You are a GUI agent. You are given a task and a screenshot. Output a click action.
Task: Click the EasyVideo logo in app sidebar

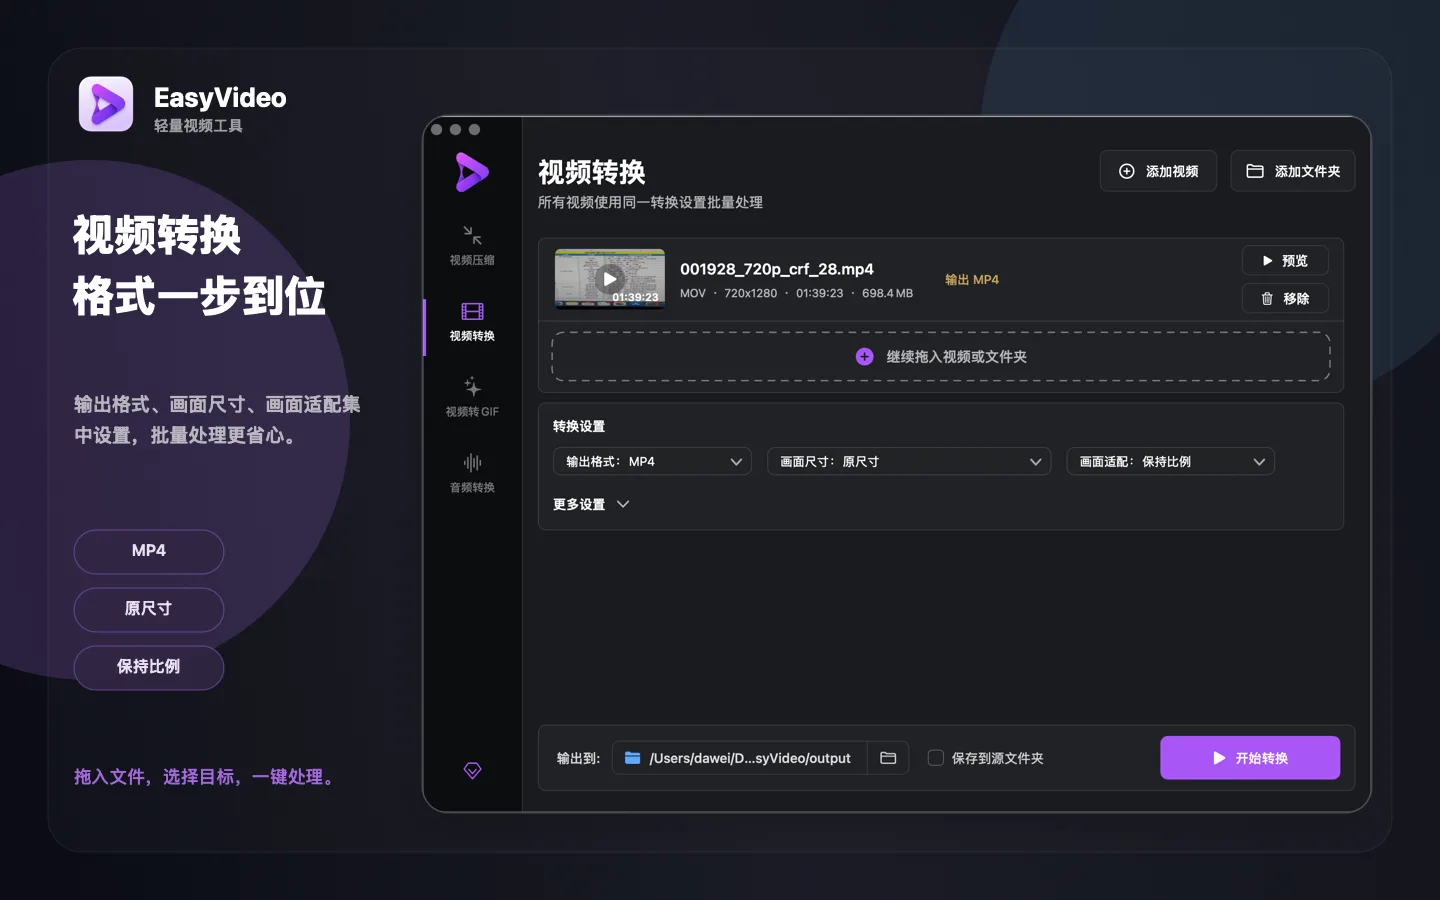472,172
